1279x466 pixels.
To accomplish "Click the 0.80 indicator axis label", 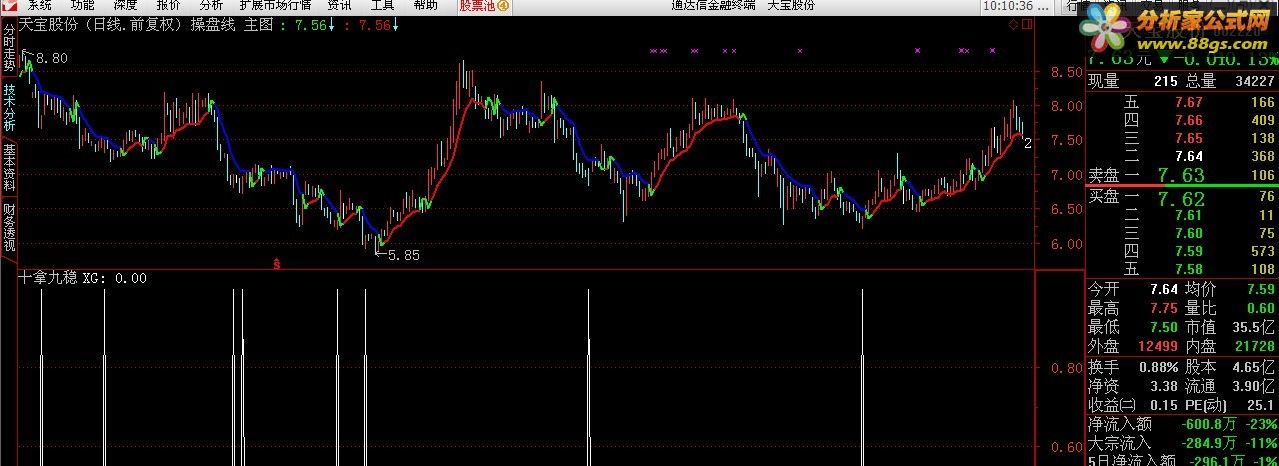I will [1066, 368].
